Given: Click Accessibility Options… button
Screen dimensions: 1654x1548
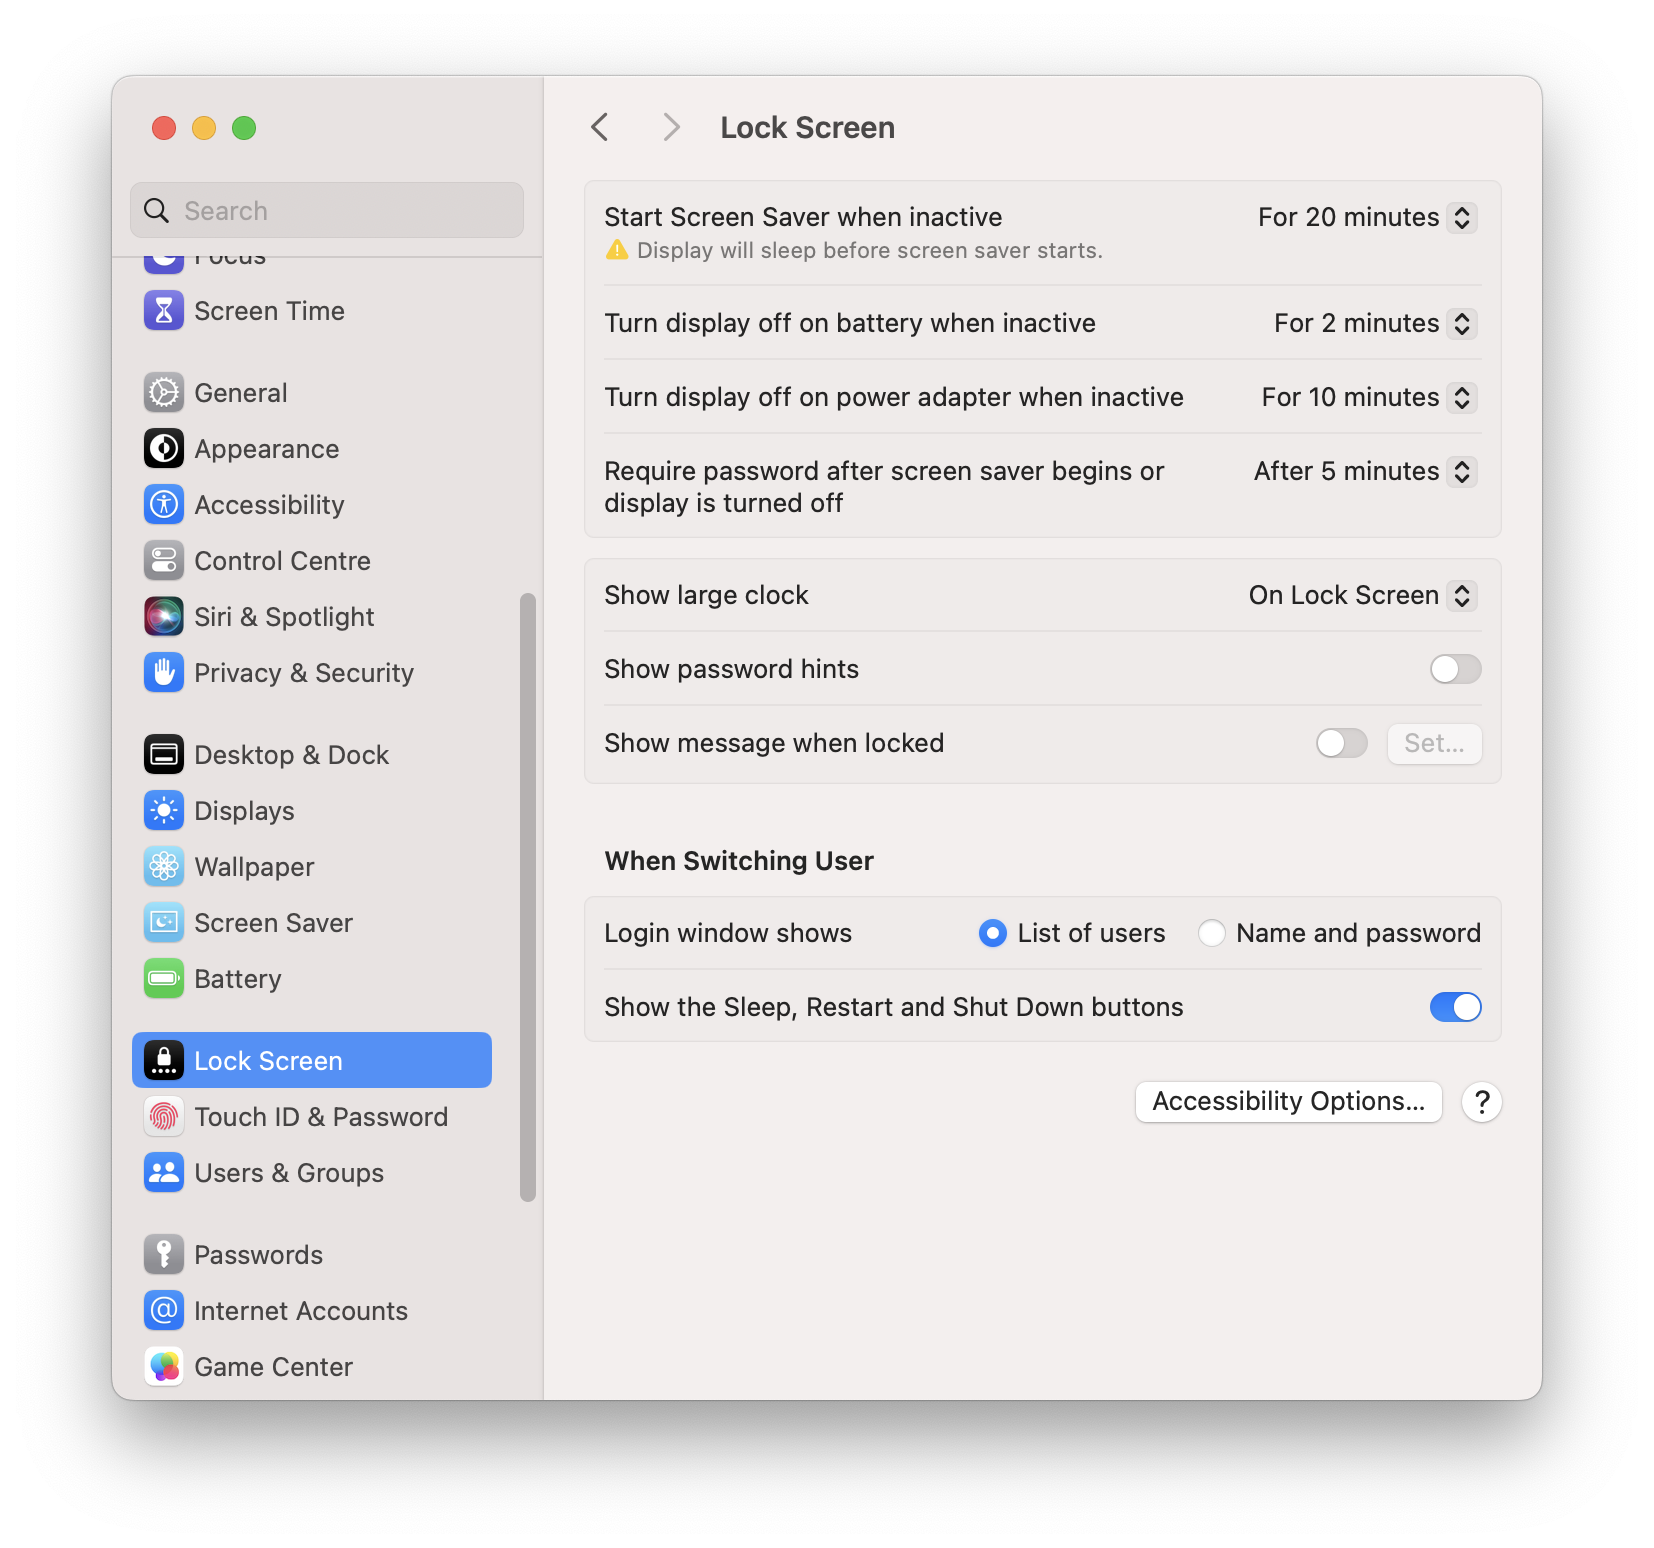Looking at the screenshot, I should click(1288, 1102).
